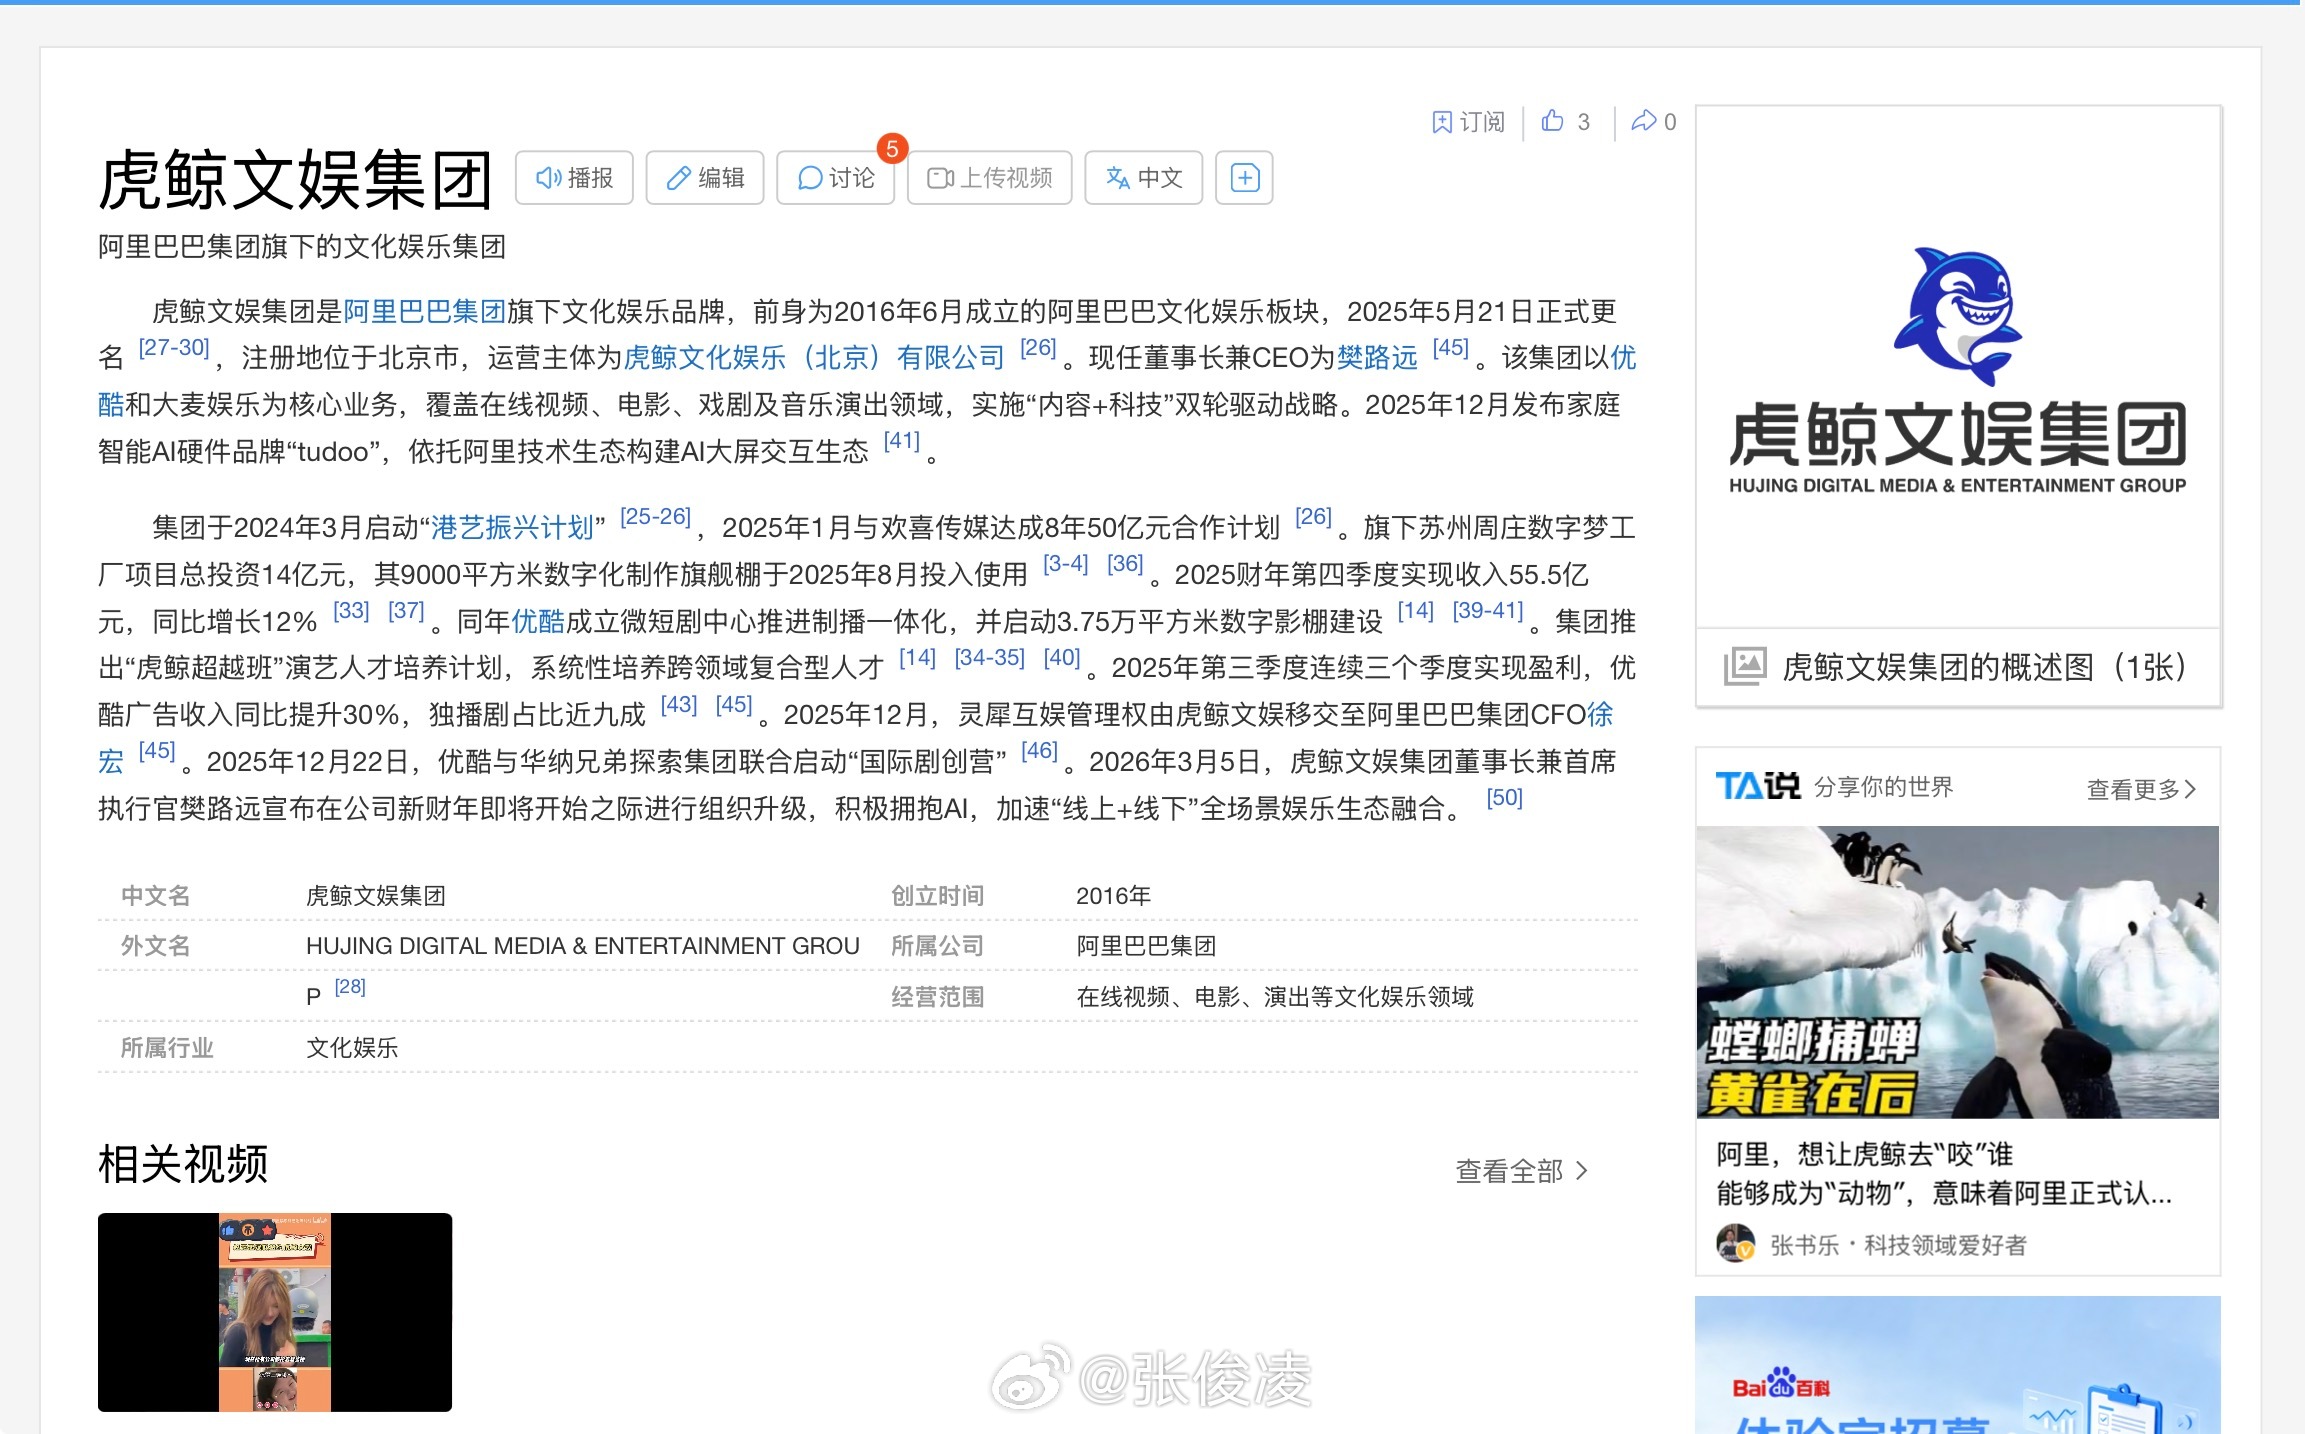Click citation reference [40]
The image size is (2305, 1434).
(1061, 658)
